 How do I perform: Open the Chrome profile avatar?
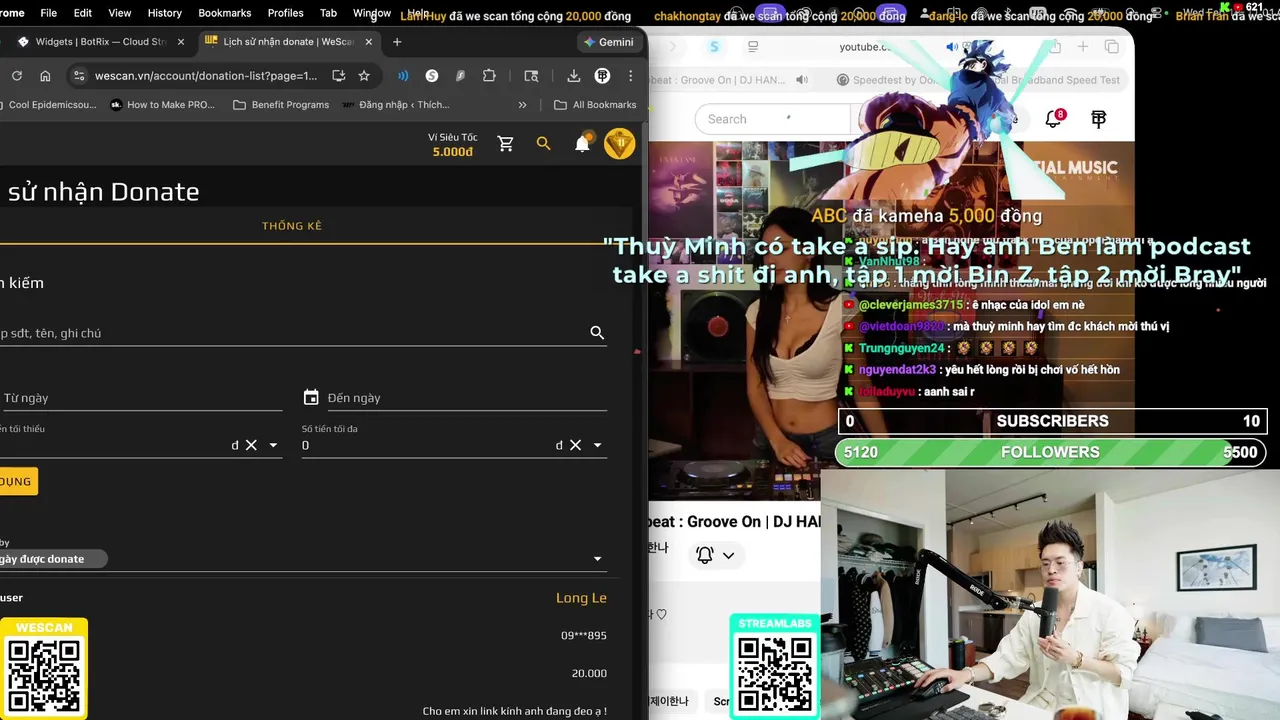pos(603,76)
